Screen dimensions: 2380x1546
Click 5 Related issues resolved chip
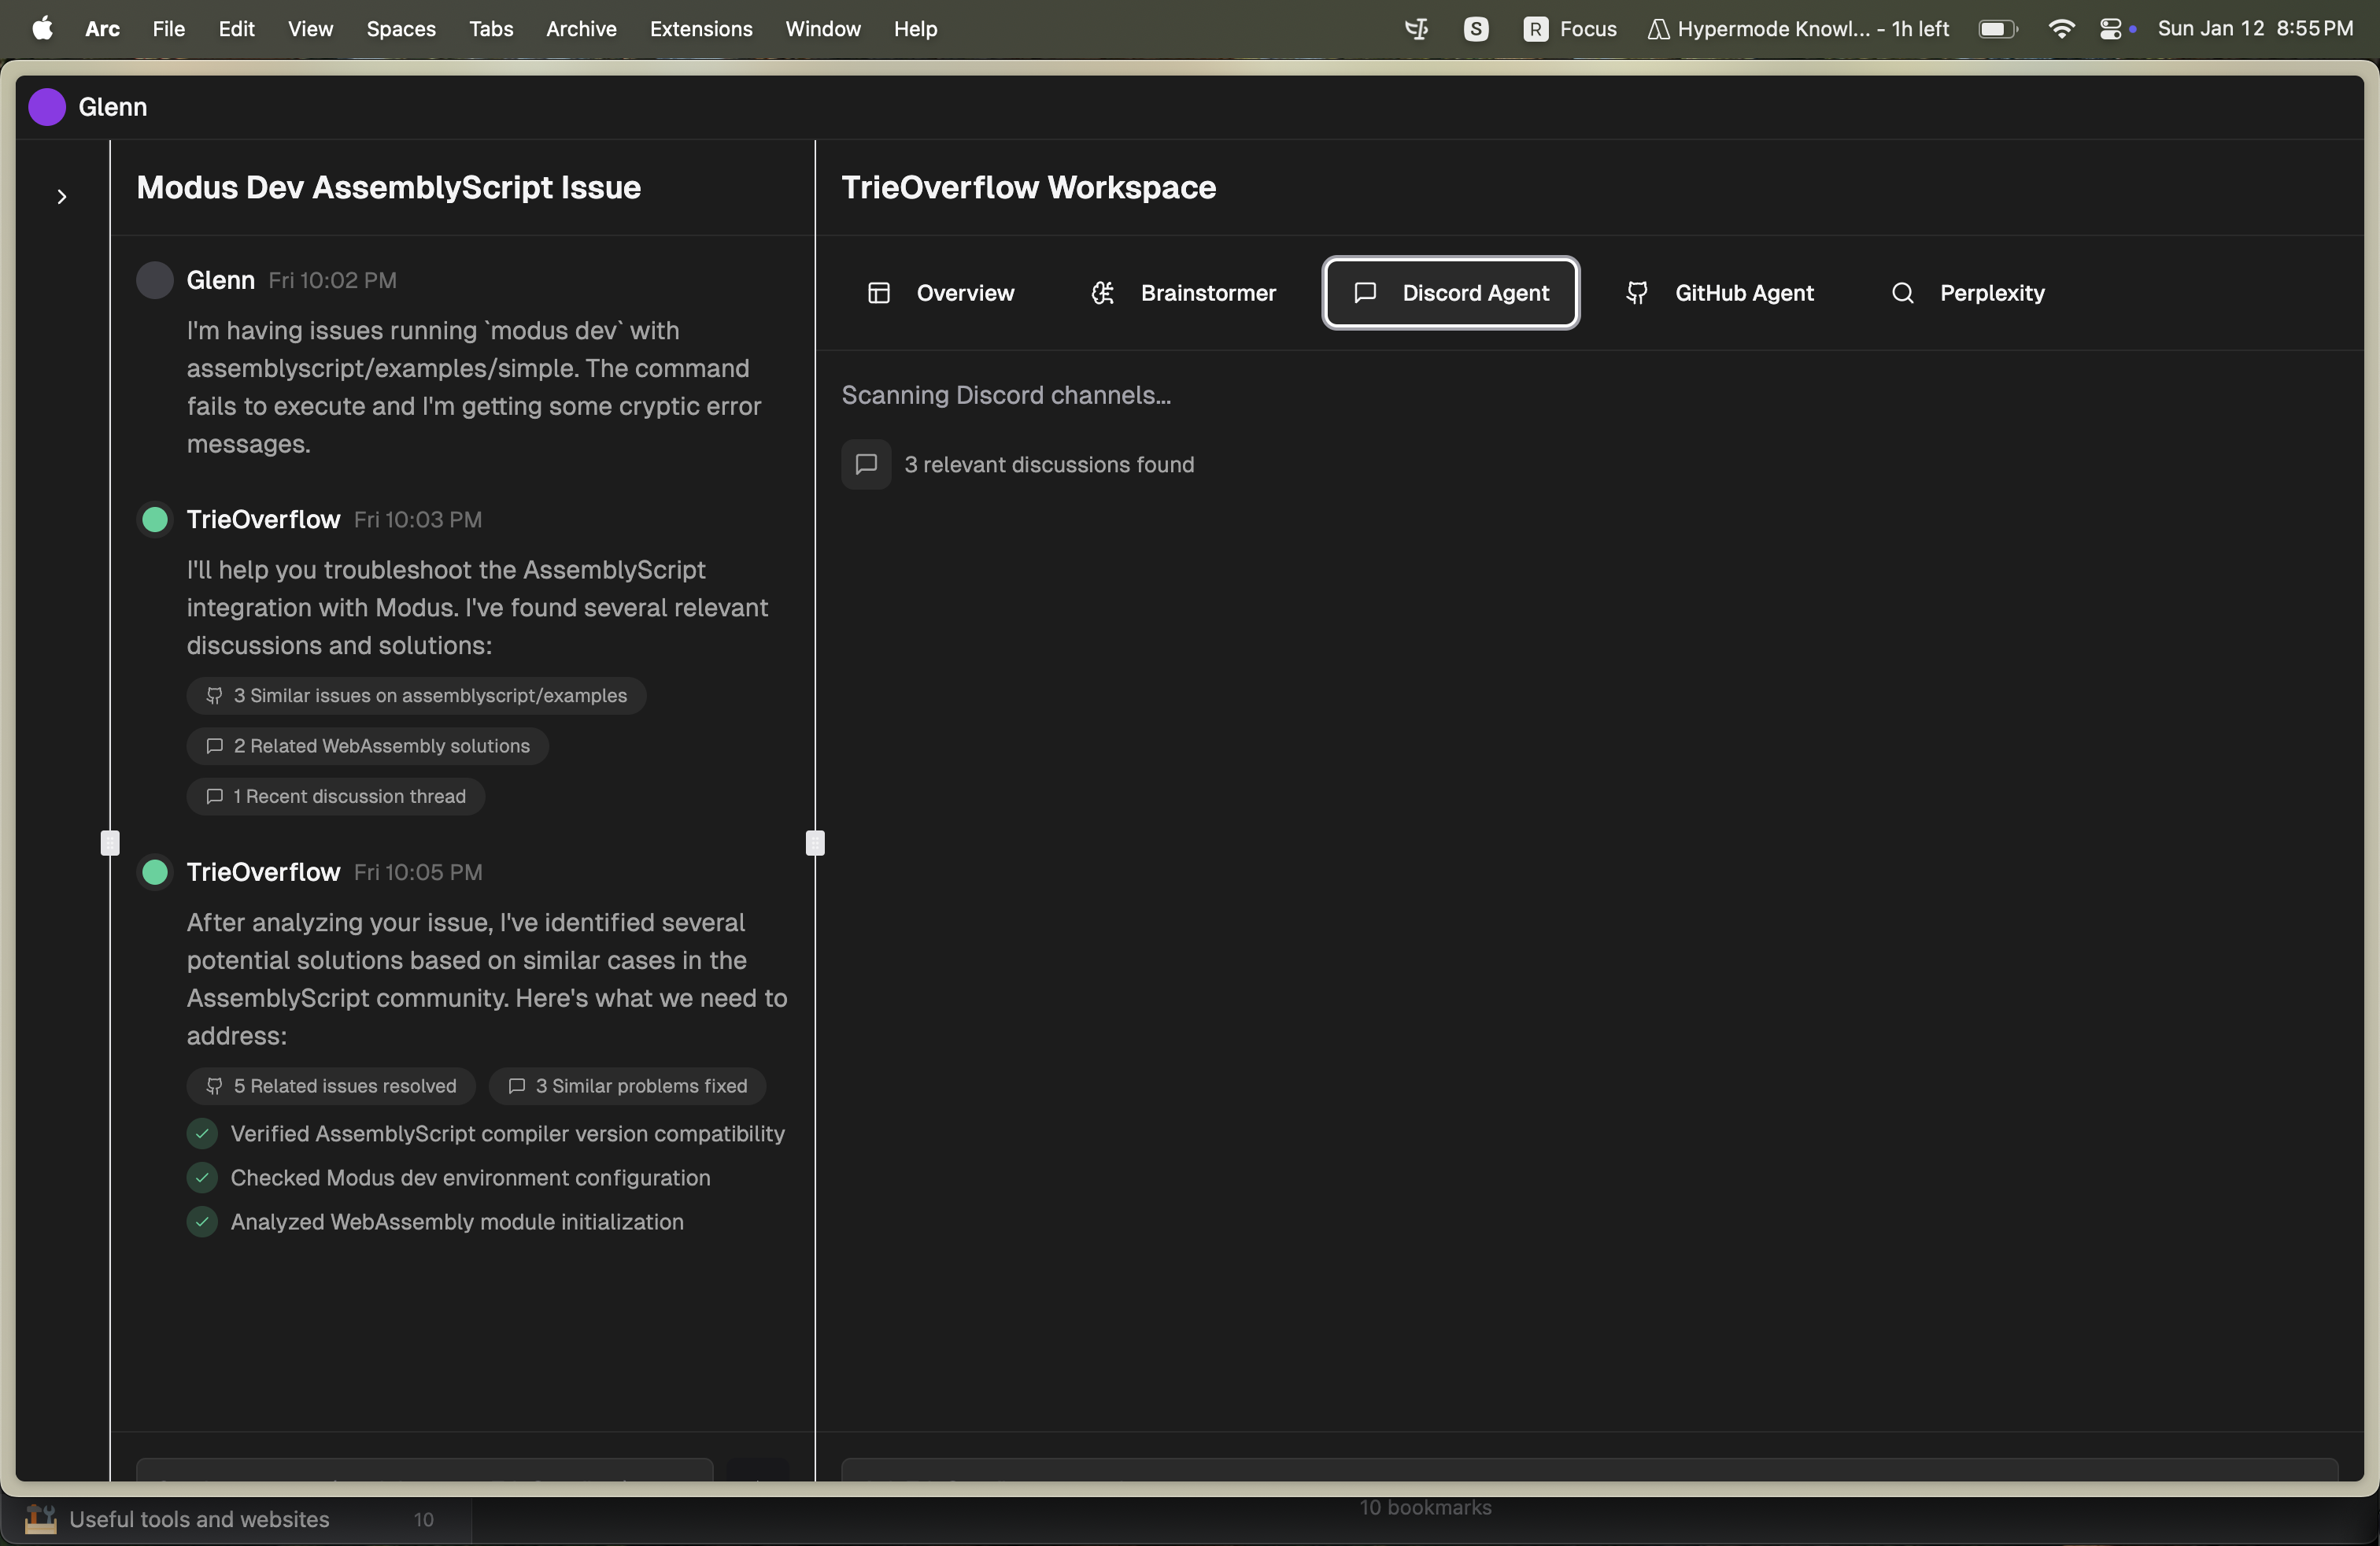coord(331,1086)
